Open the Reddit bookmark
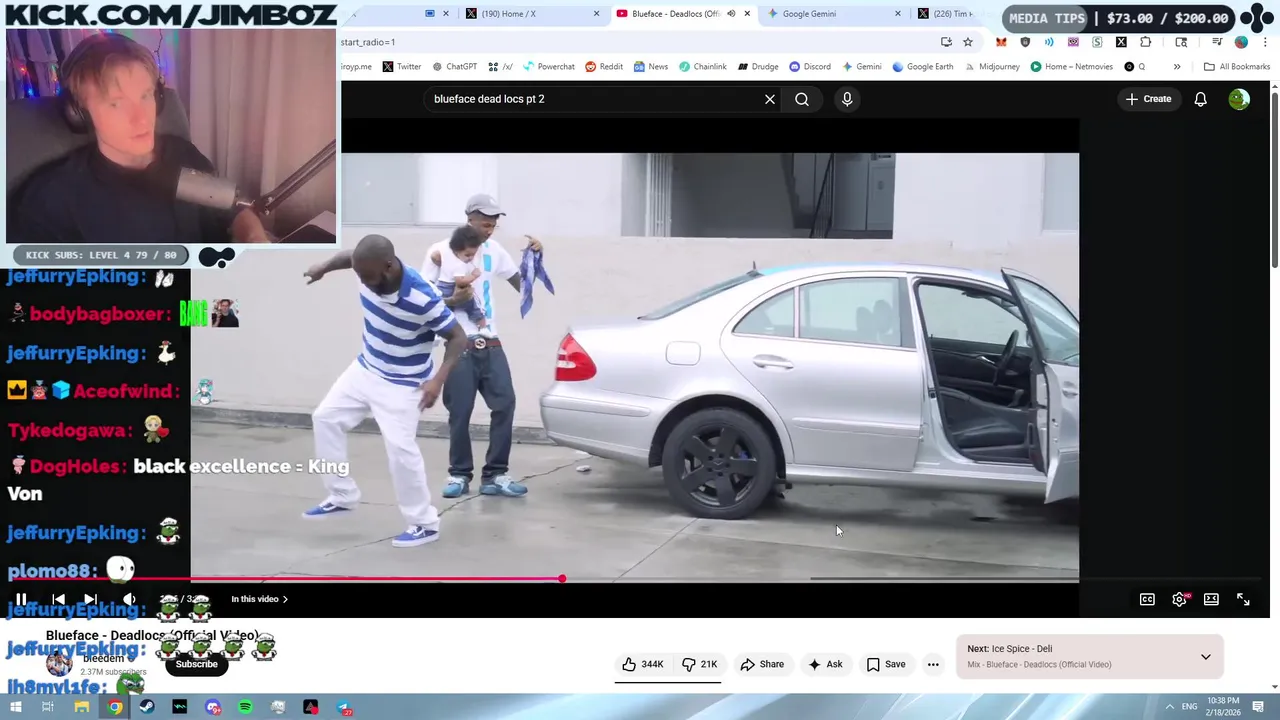The height and width of the screenshot is (720, 1280). coord(604,67)
